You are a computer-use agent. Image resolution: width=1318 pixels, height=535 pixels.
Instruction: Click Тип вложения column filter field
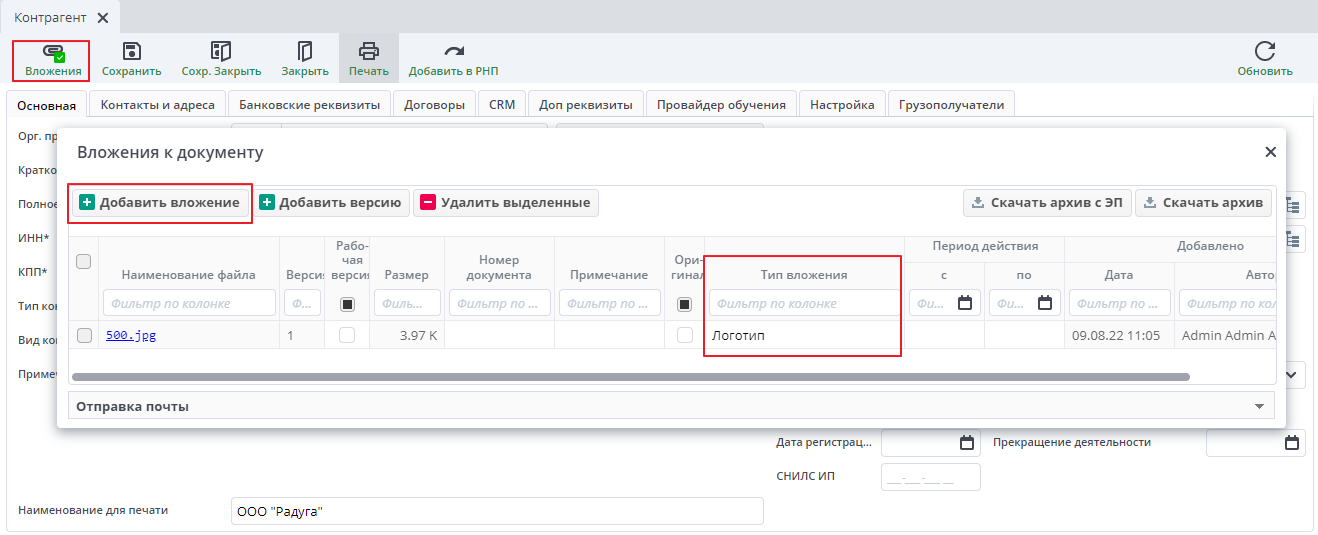point(805,303)
